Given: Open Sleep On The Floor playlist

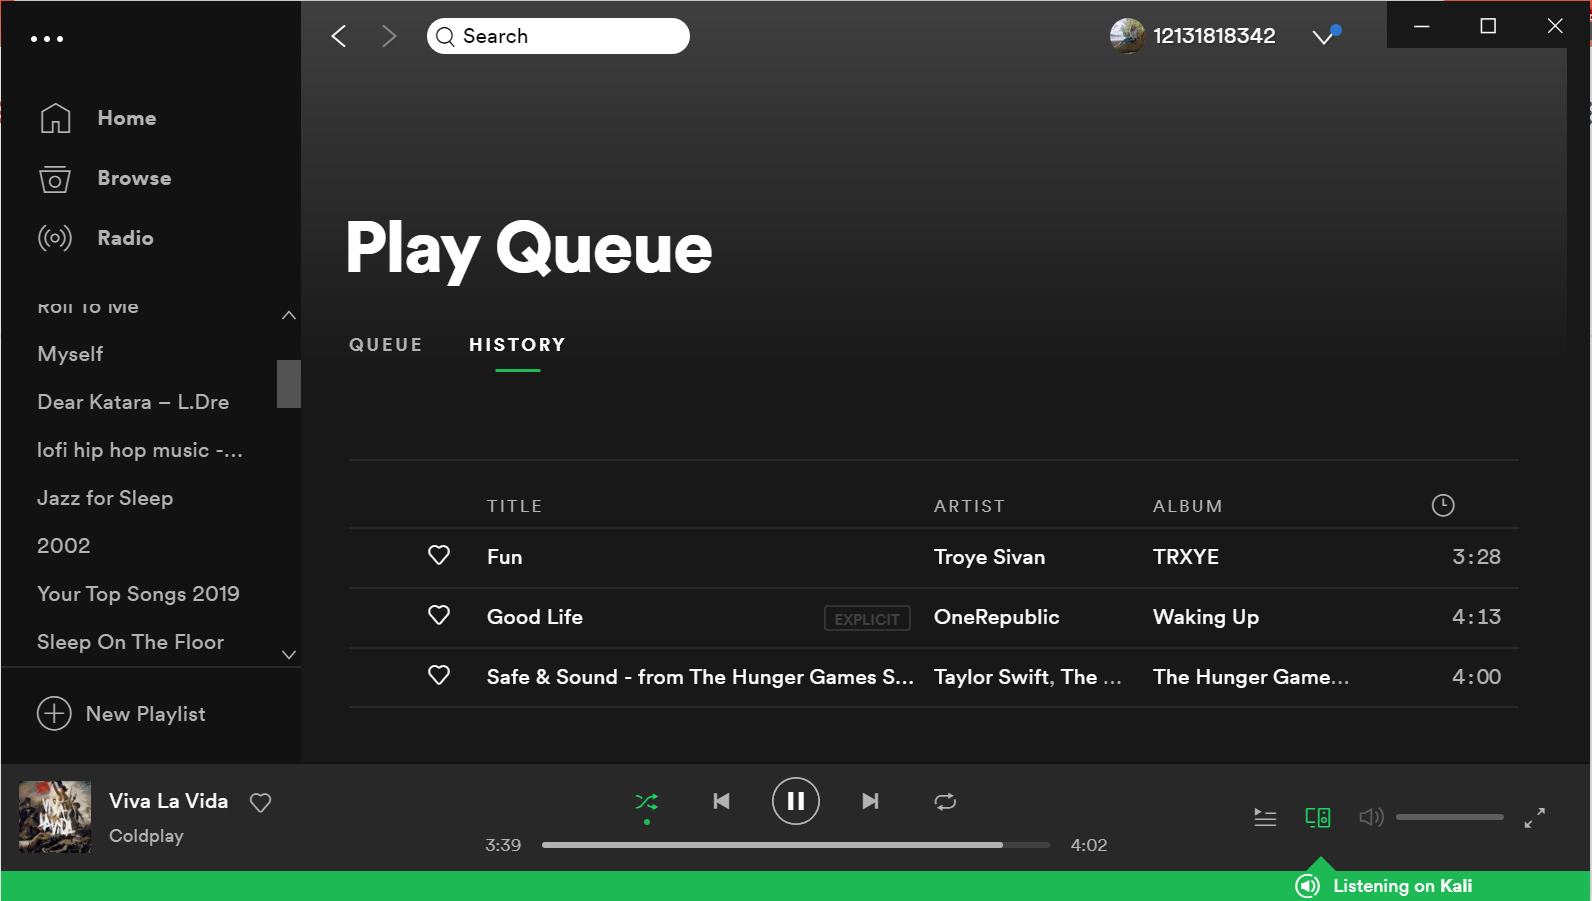Looking at the screenshot, I should coord(130,642).
